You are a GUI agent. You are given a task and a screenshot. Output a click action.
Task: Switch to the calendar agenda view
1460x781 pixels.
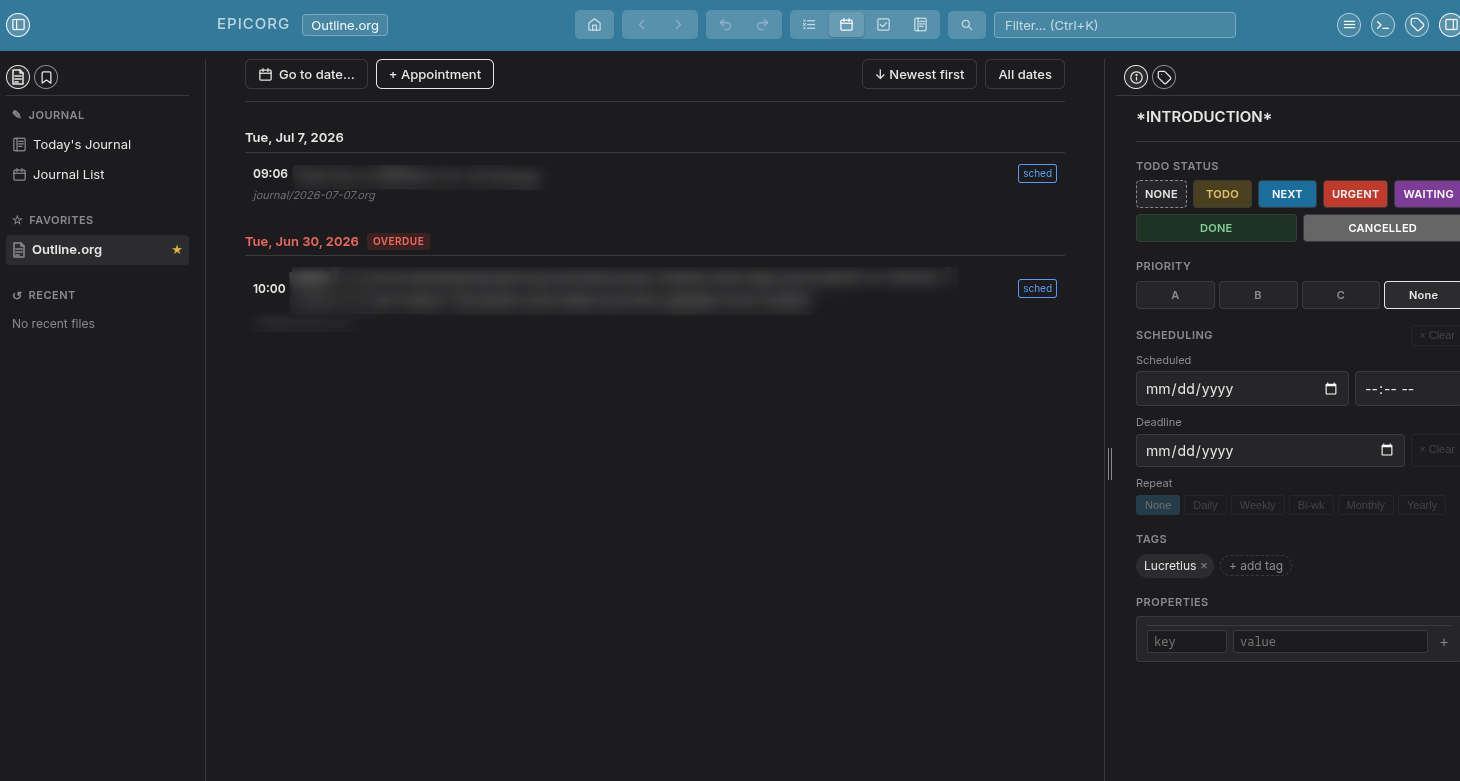[x=846, y=25]
